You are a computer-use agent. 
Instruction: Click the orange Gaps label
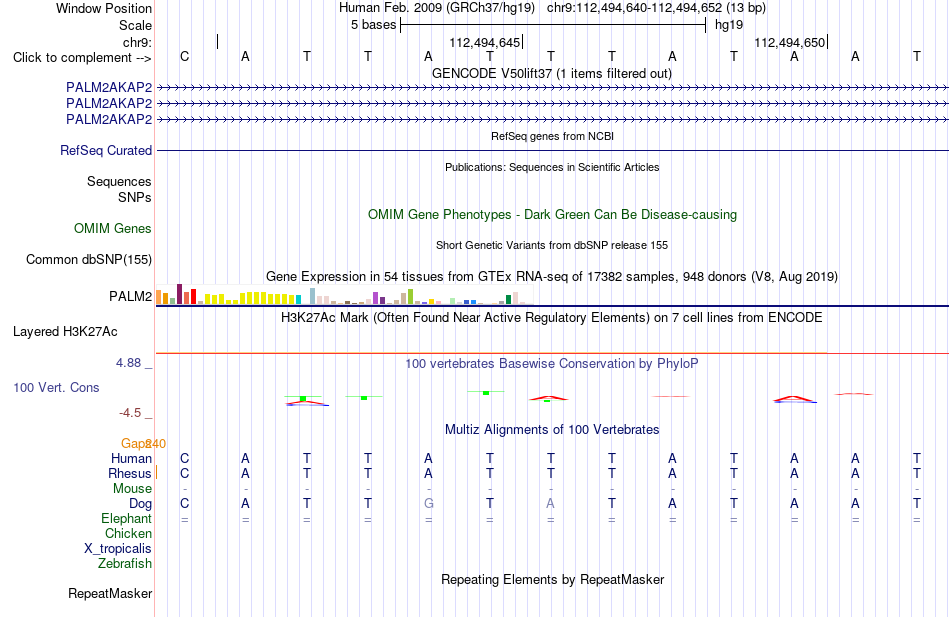click(x=136, y=444)
